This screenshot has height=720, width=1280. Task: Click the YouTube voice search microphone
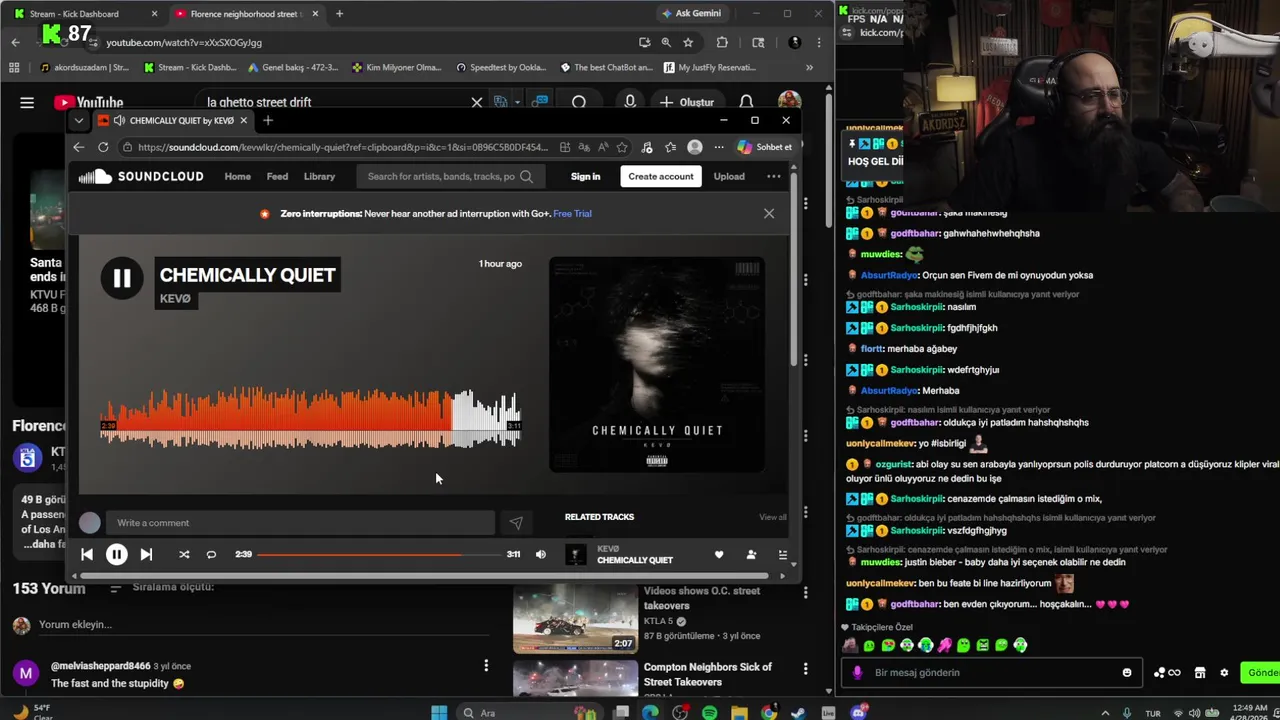[630, 102]
